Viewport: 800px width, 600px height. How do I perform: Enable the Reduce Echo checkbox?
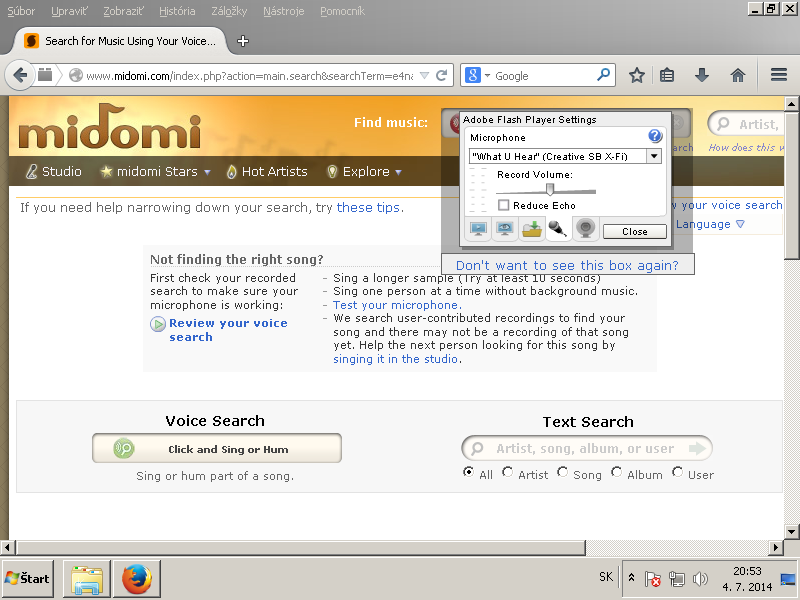click(x=504, y=205)
